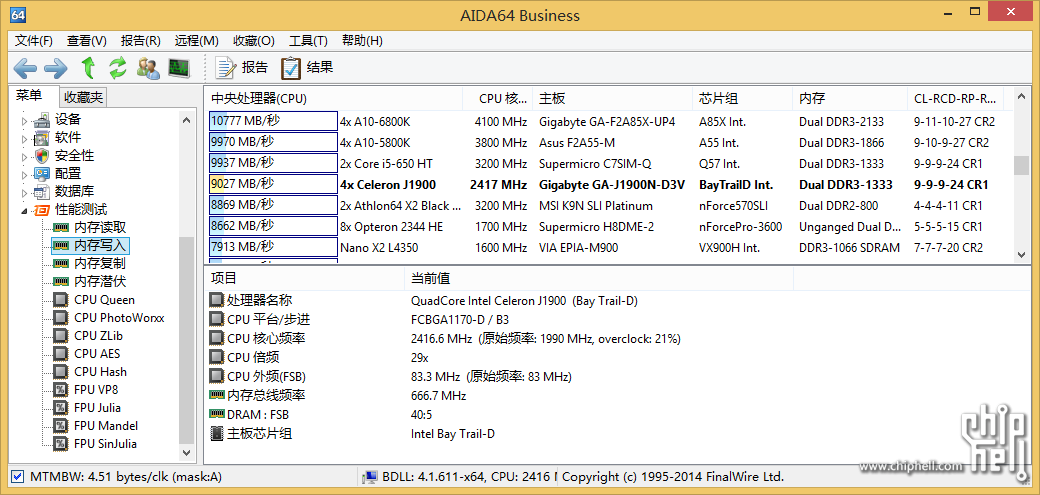Open the 内存潜伏 memory latency benchmark
Screen dimensions: 1040x495
(99, 281)
